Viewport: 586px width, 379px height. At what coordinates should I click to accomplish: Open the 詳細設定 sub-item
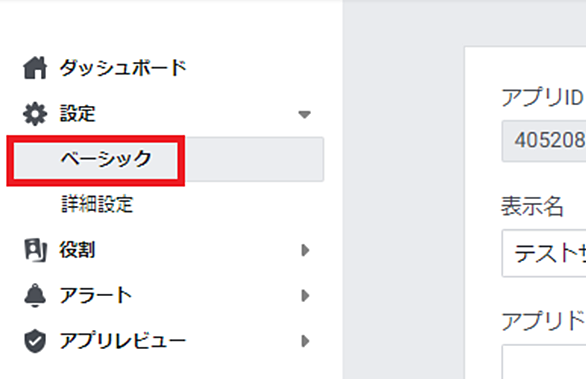(x=97, y=204)
